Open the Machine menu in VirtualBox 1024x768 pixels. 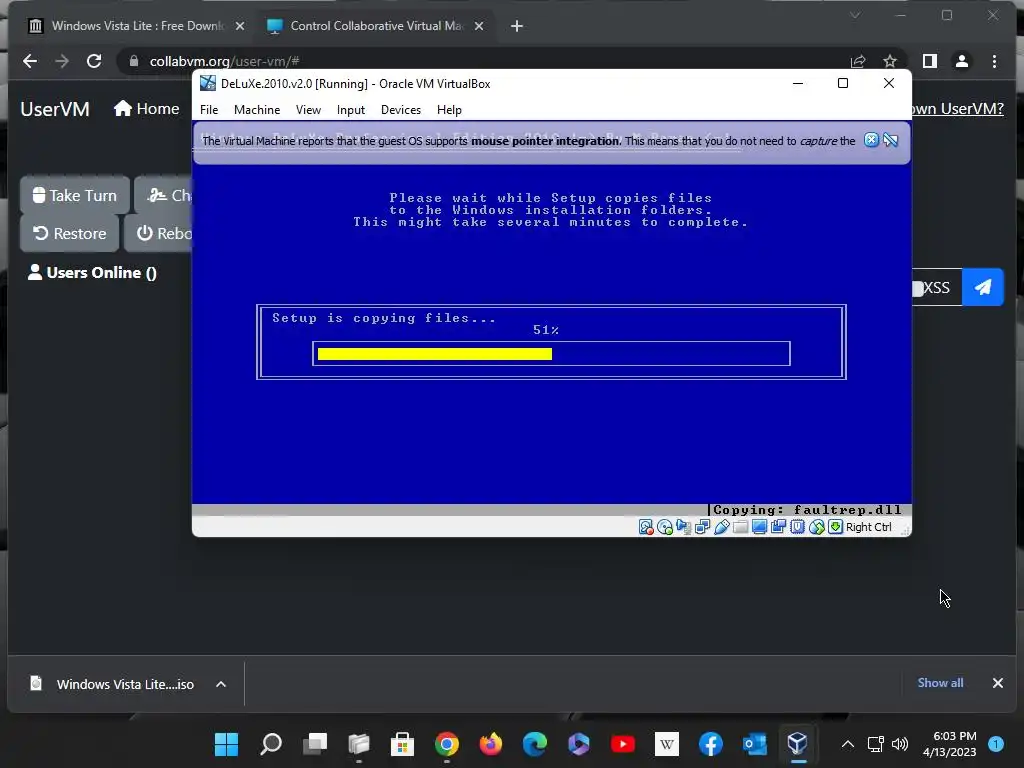[257, 110]
